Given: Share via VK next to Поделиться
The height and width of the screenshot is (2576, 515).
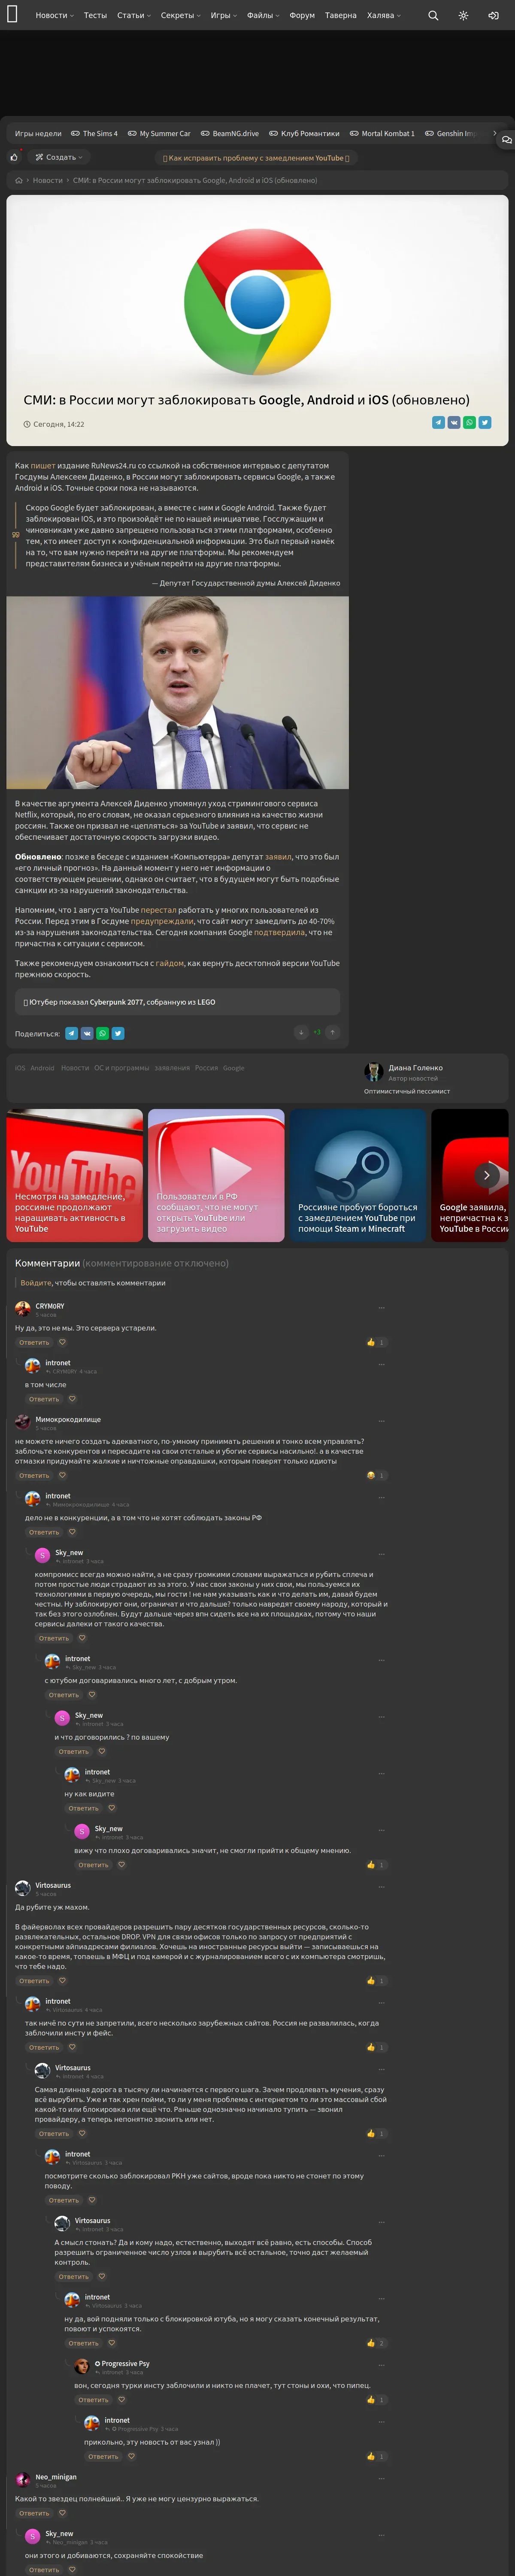Looking at the screenshot, I should [87, 1033].
